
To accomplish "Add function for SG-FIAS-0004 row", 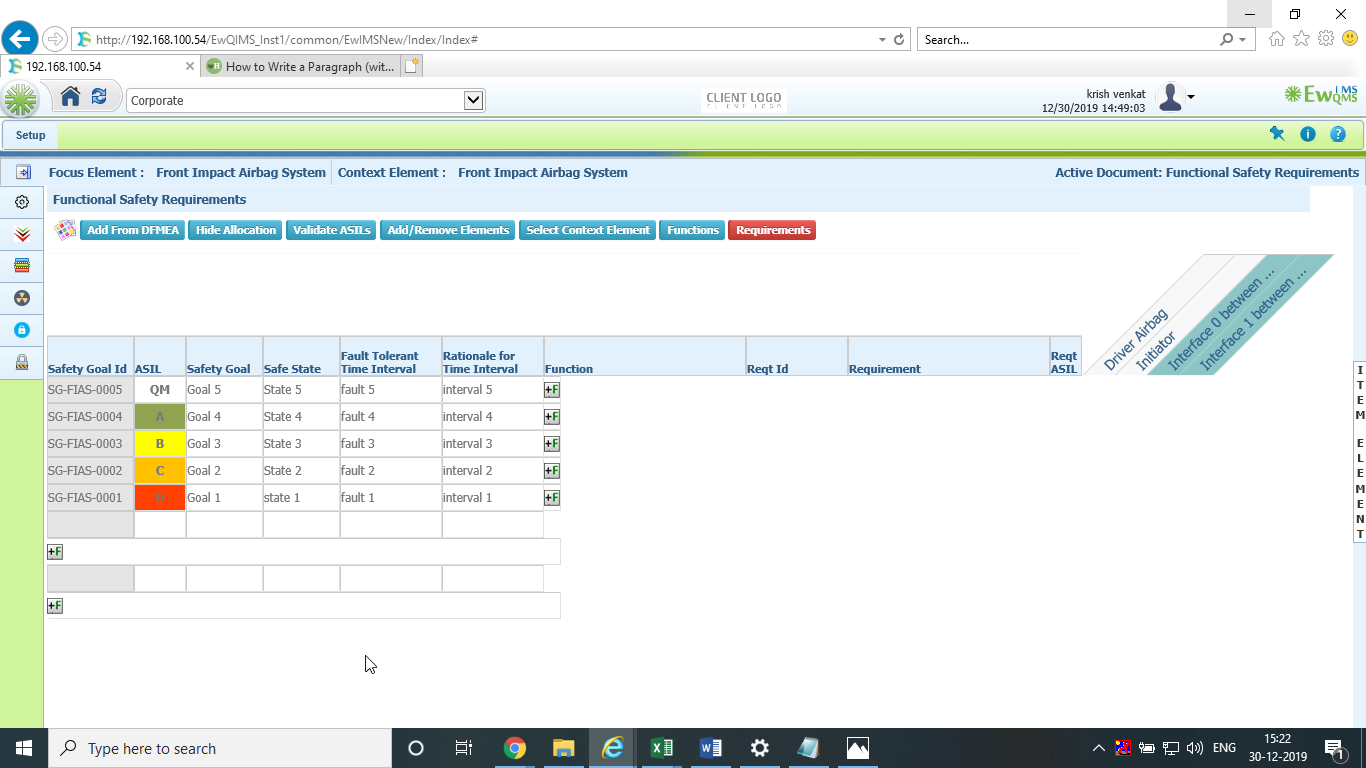I will [x=552, y=417].
